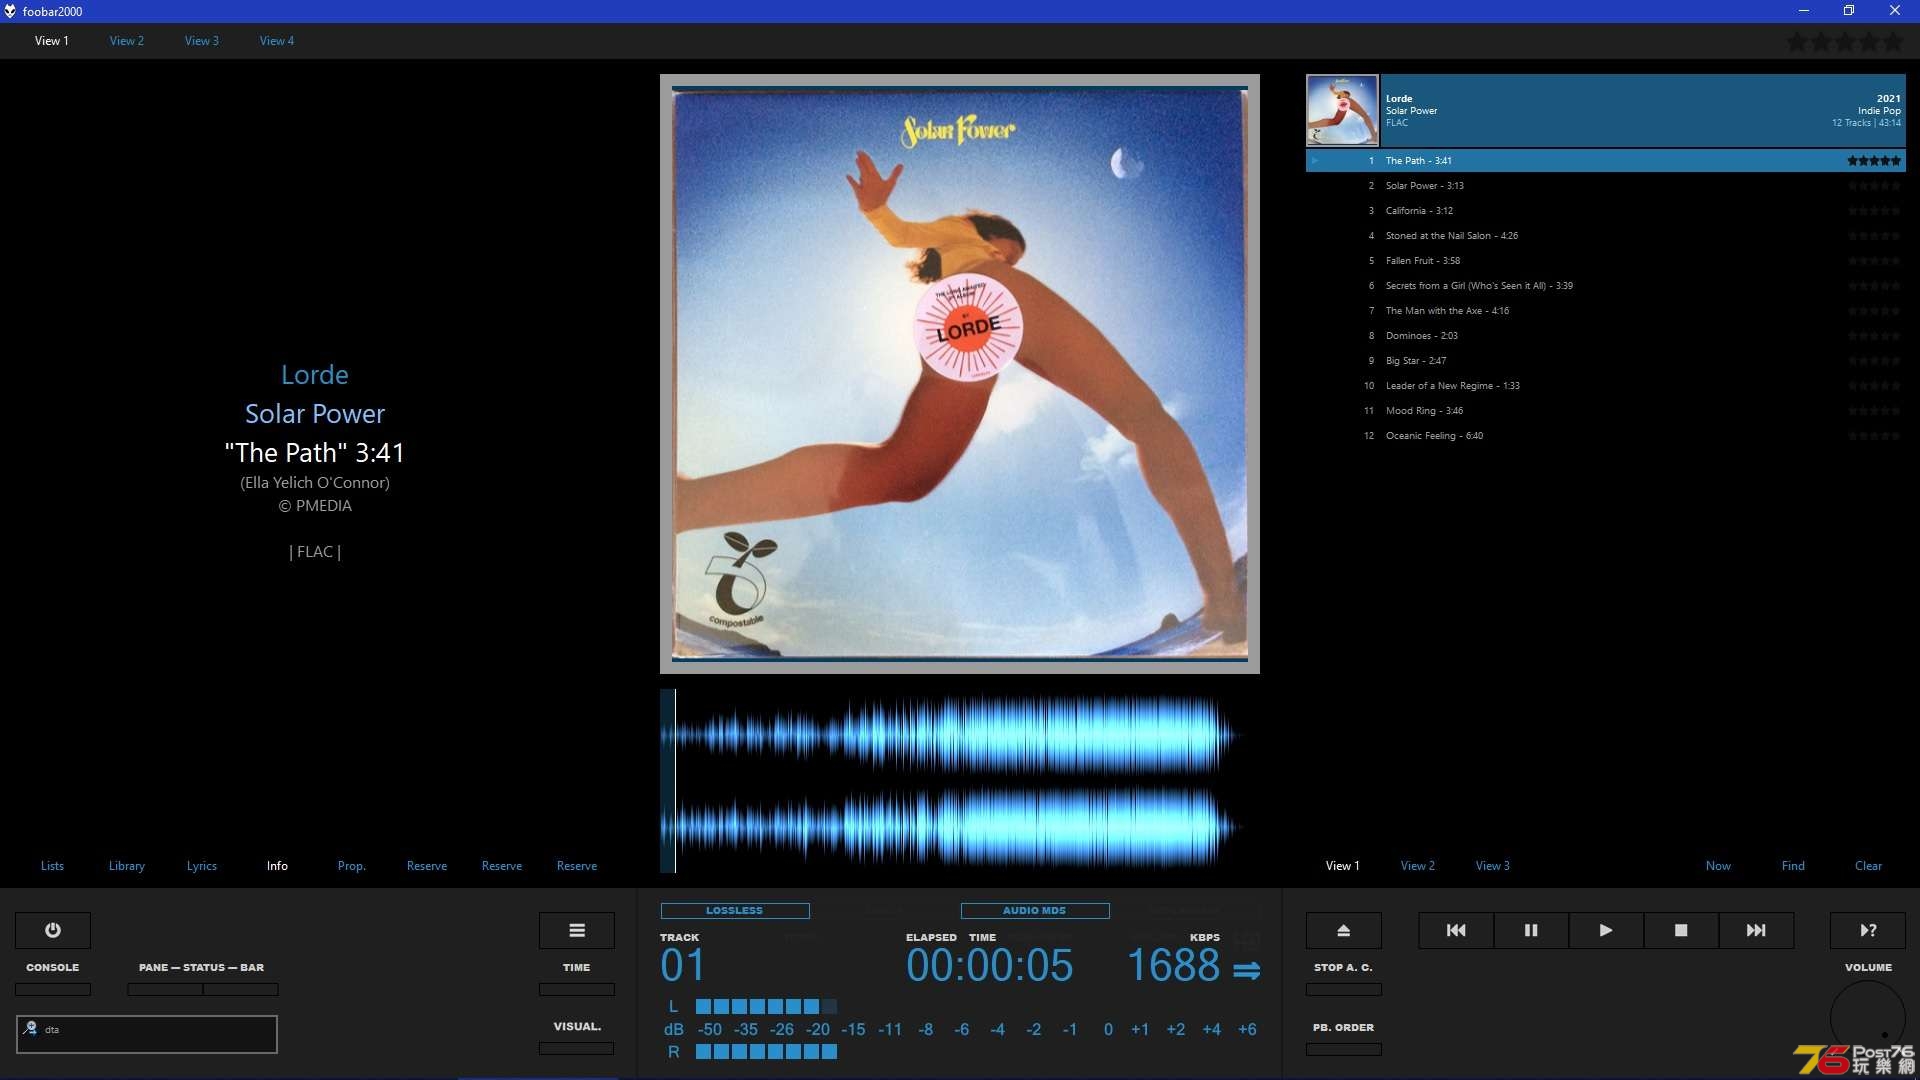Open the hamburger menu button
Screen dimensions: 1920x1080
click(577, 930)
